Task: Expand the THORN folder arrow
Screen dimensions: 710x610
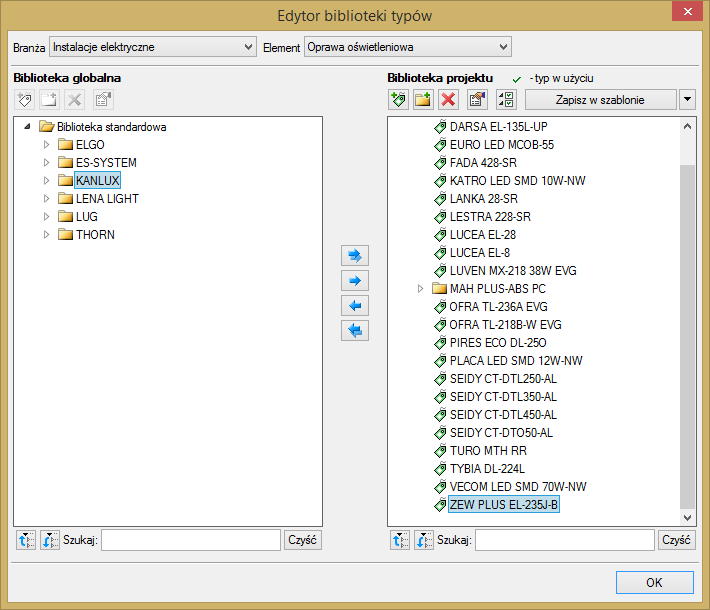Action: 46,235
